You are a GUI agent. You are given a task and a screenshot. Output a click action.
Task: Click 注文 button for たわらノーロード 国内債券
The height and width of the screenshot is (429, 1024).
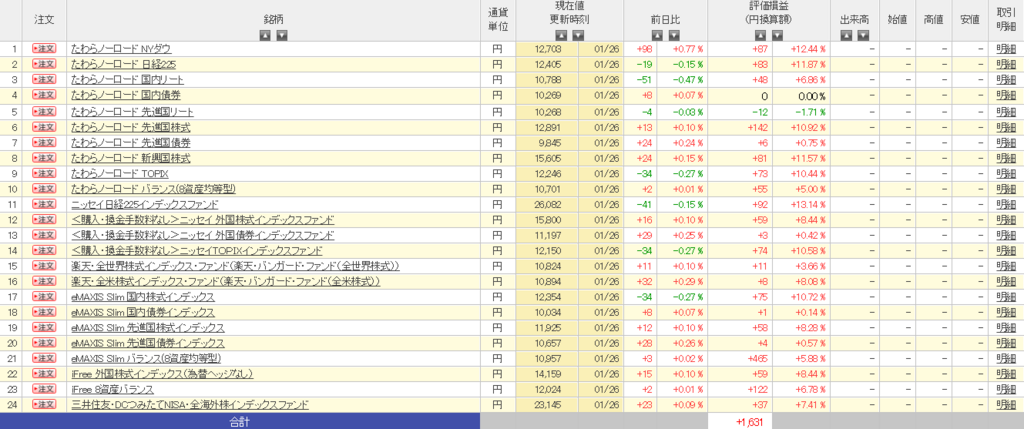pyautogui.click(x=44, y=95)
